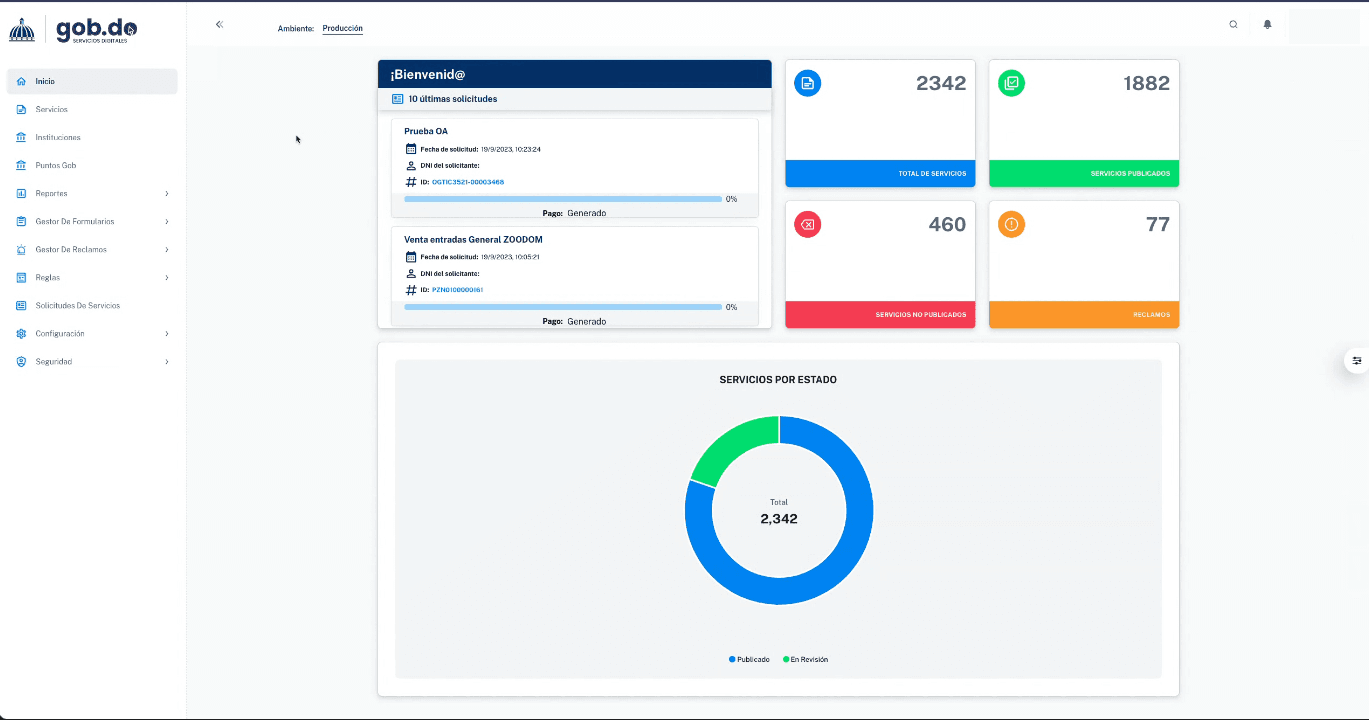The height and width of the screenshot is (720, 1369).
Task: Expand the Reportes submenu chevron
Action: (167, 193)
